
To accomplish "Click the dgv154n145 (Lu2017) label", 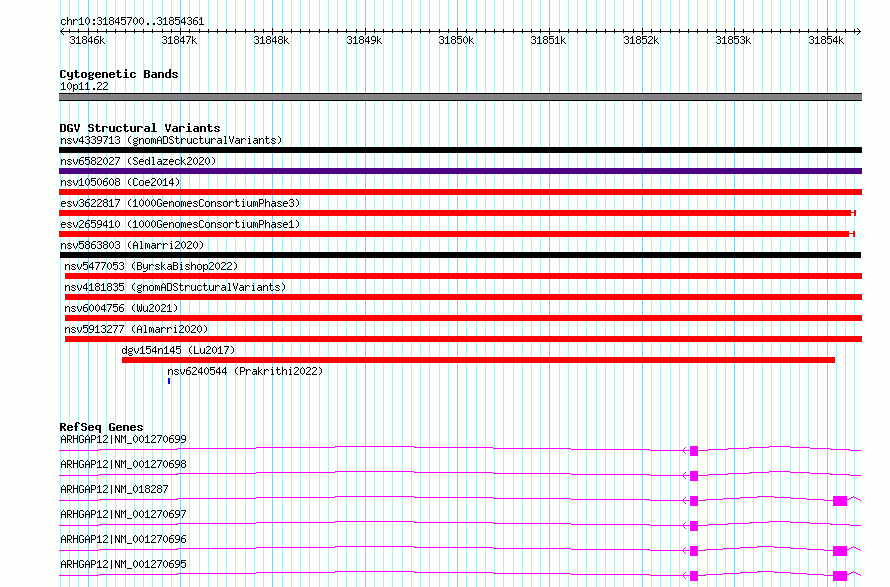I will [x=178, y=350].
